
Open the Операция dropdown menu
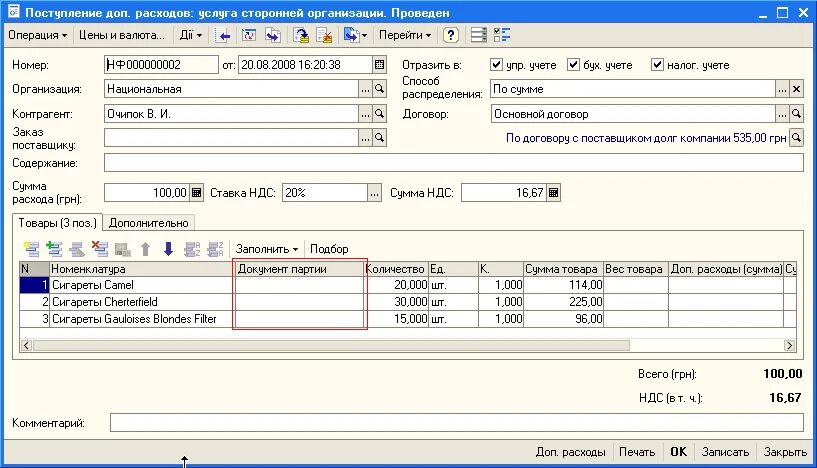click(38, 35)
